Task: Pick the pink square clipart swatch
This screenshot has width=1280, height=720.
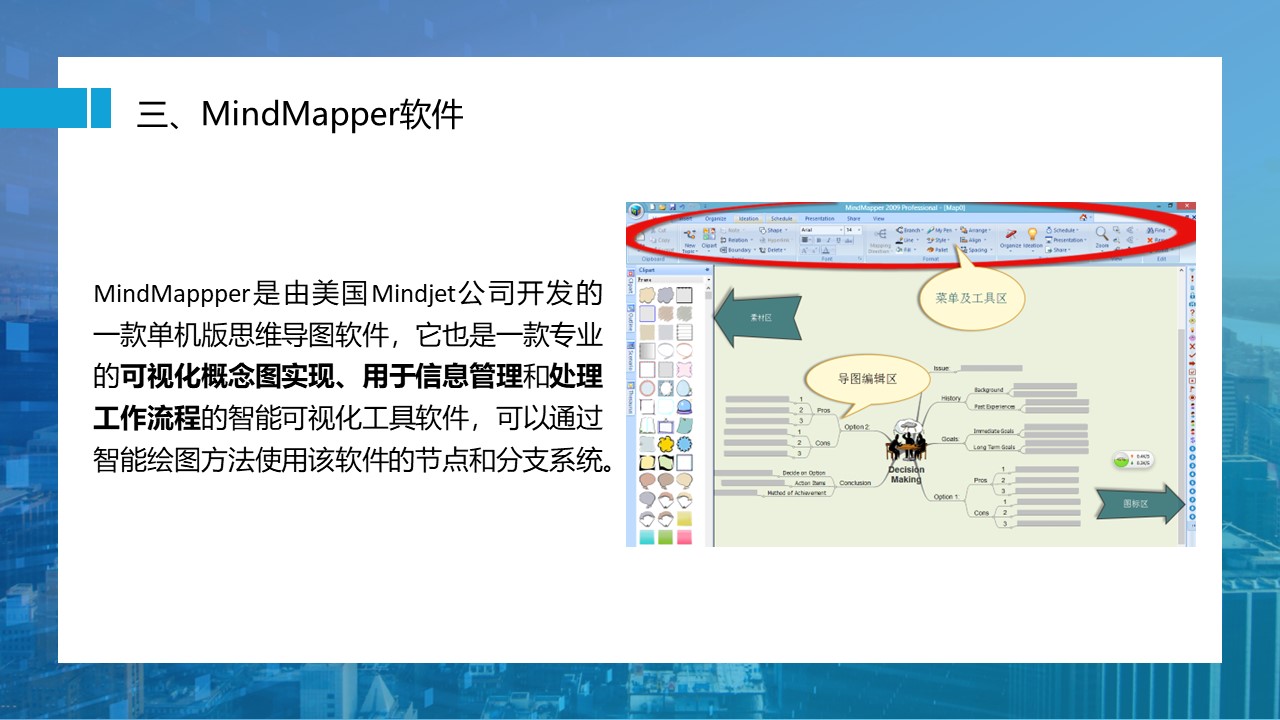Action: (x=684, y=537)
